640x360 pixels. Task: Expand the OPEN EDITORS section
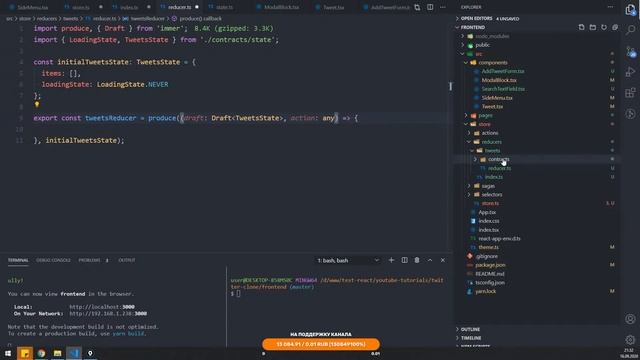click(489, 18)
